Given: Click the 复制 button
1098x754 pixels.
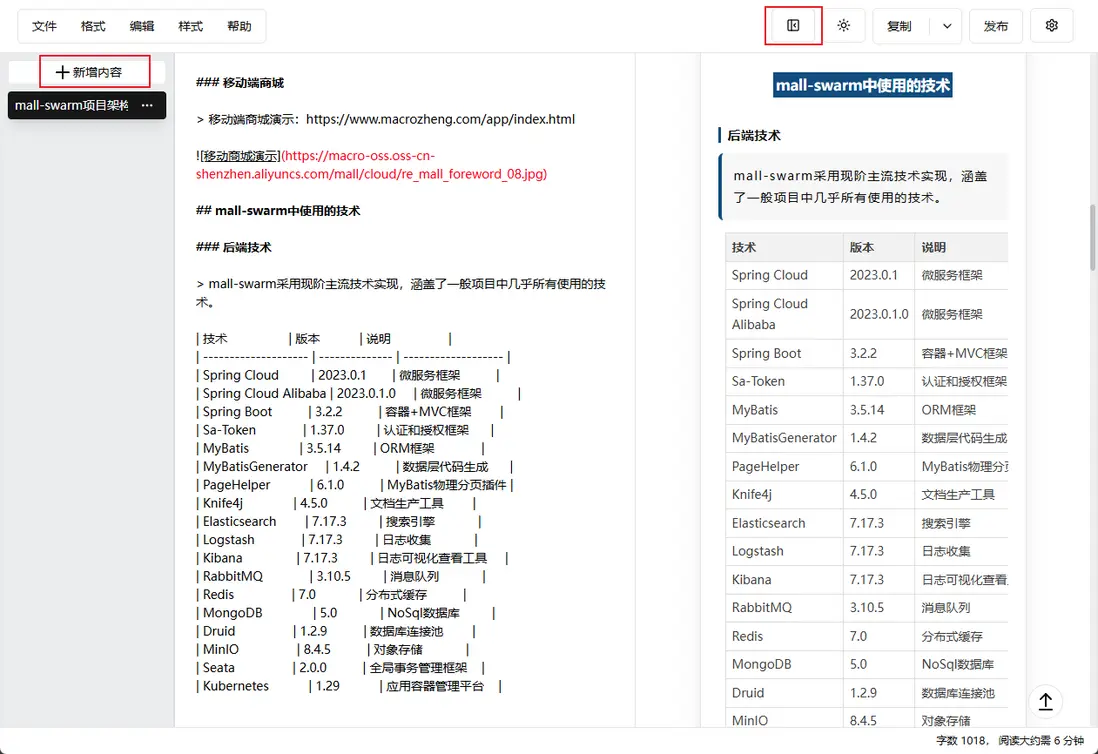Looking at the screenshot, I should pyautogui.click(x=899, y=26).
